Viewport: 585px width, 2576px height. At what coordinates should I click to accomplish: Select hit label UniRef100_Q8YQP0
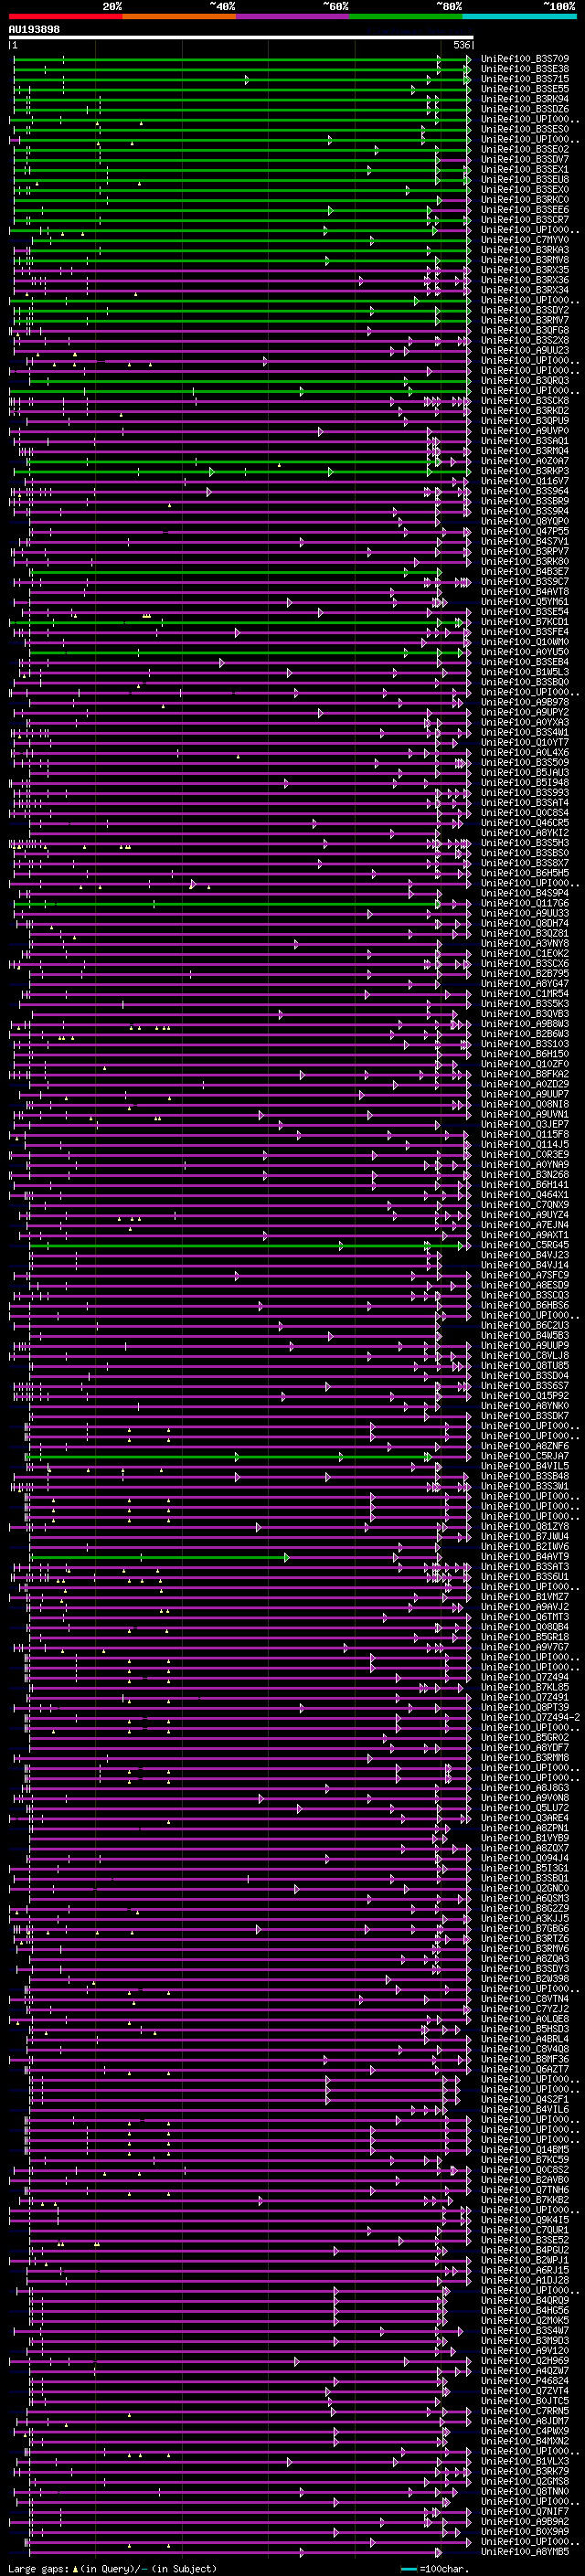(x=525, y=521)
